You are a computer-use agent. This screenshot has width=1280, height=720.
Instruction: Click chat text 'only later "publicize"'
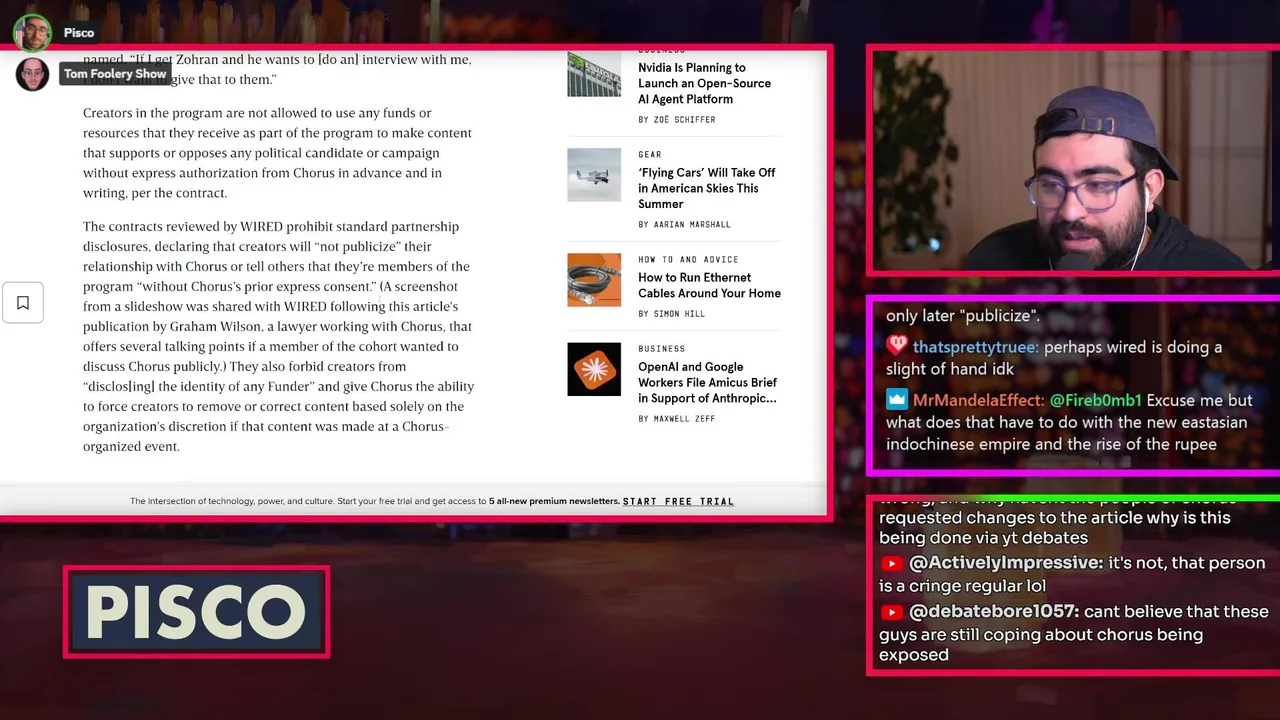(963, 316)
